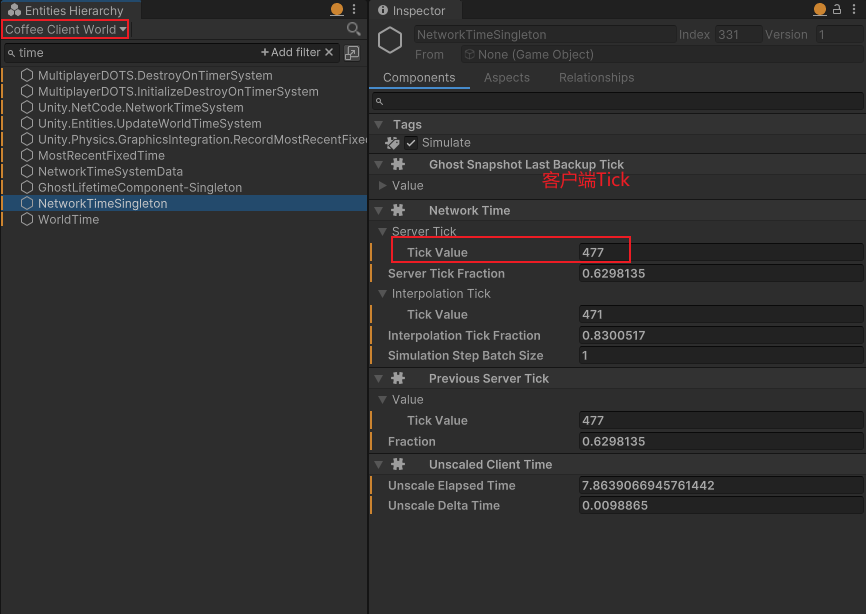Switch to the Aspects tab
This screenshot has height=614, width=866.
[506, 78]
